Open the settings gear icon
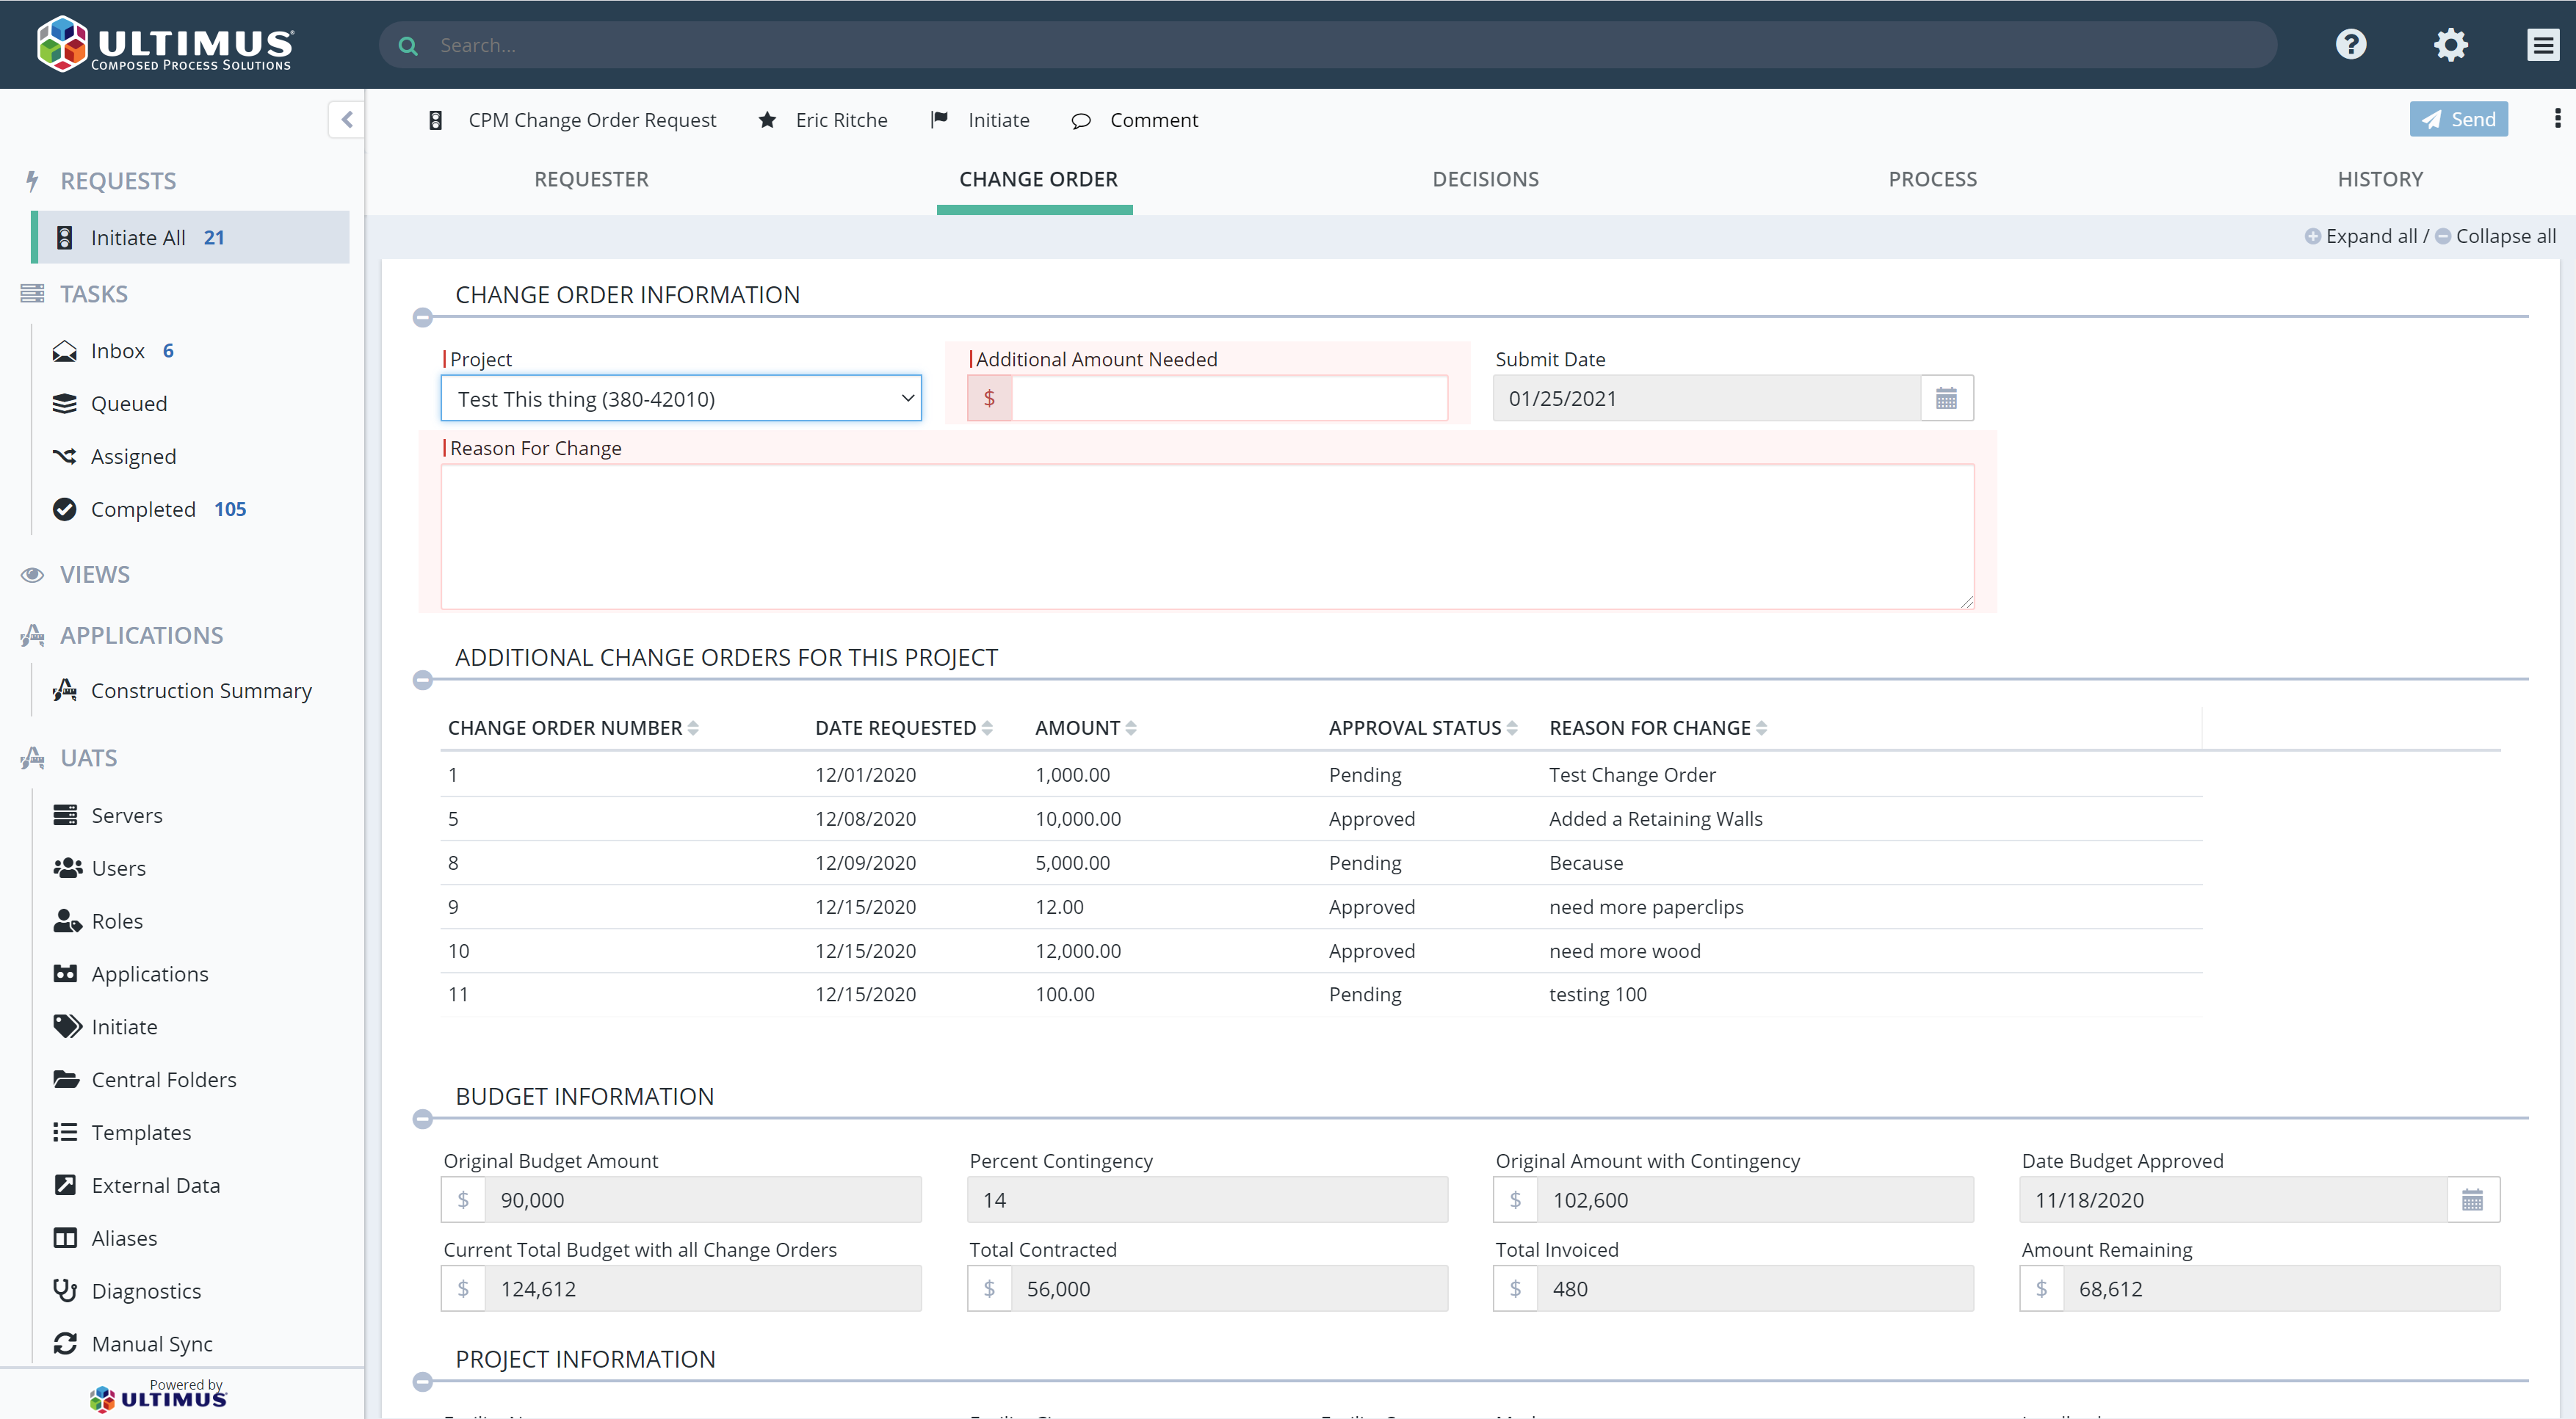This screenshot has height=1419, width=2576. tap(2450, 45)
